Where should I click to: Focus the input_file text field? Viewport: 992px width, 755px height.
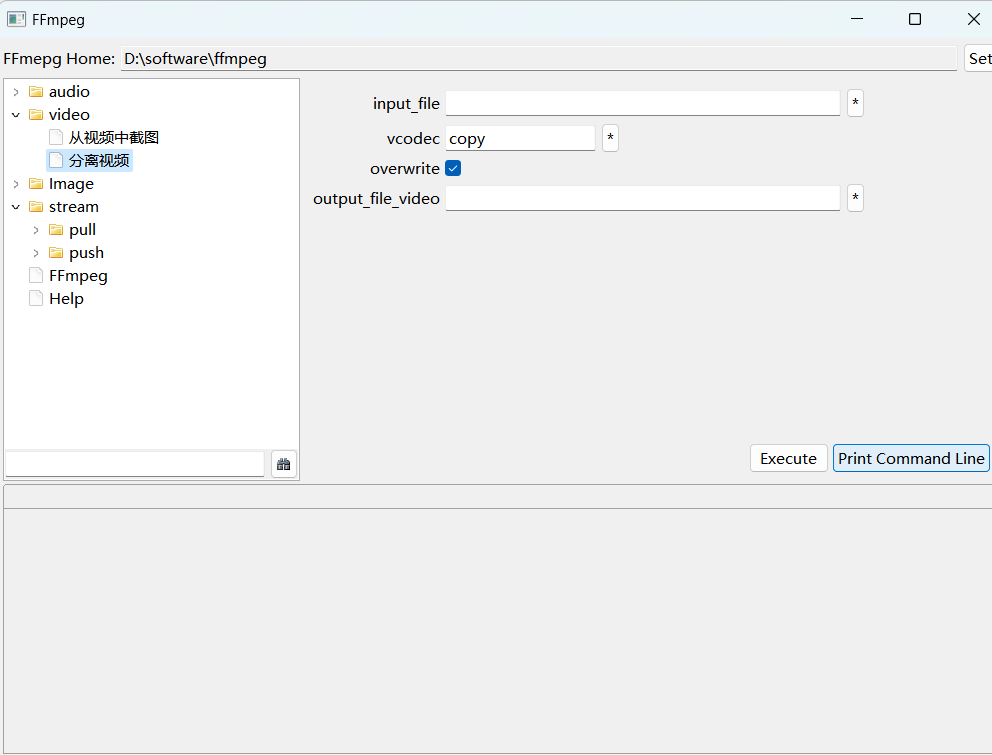coord(643,103)
